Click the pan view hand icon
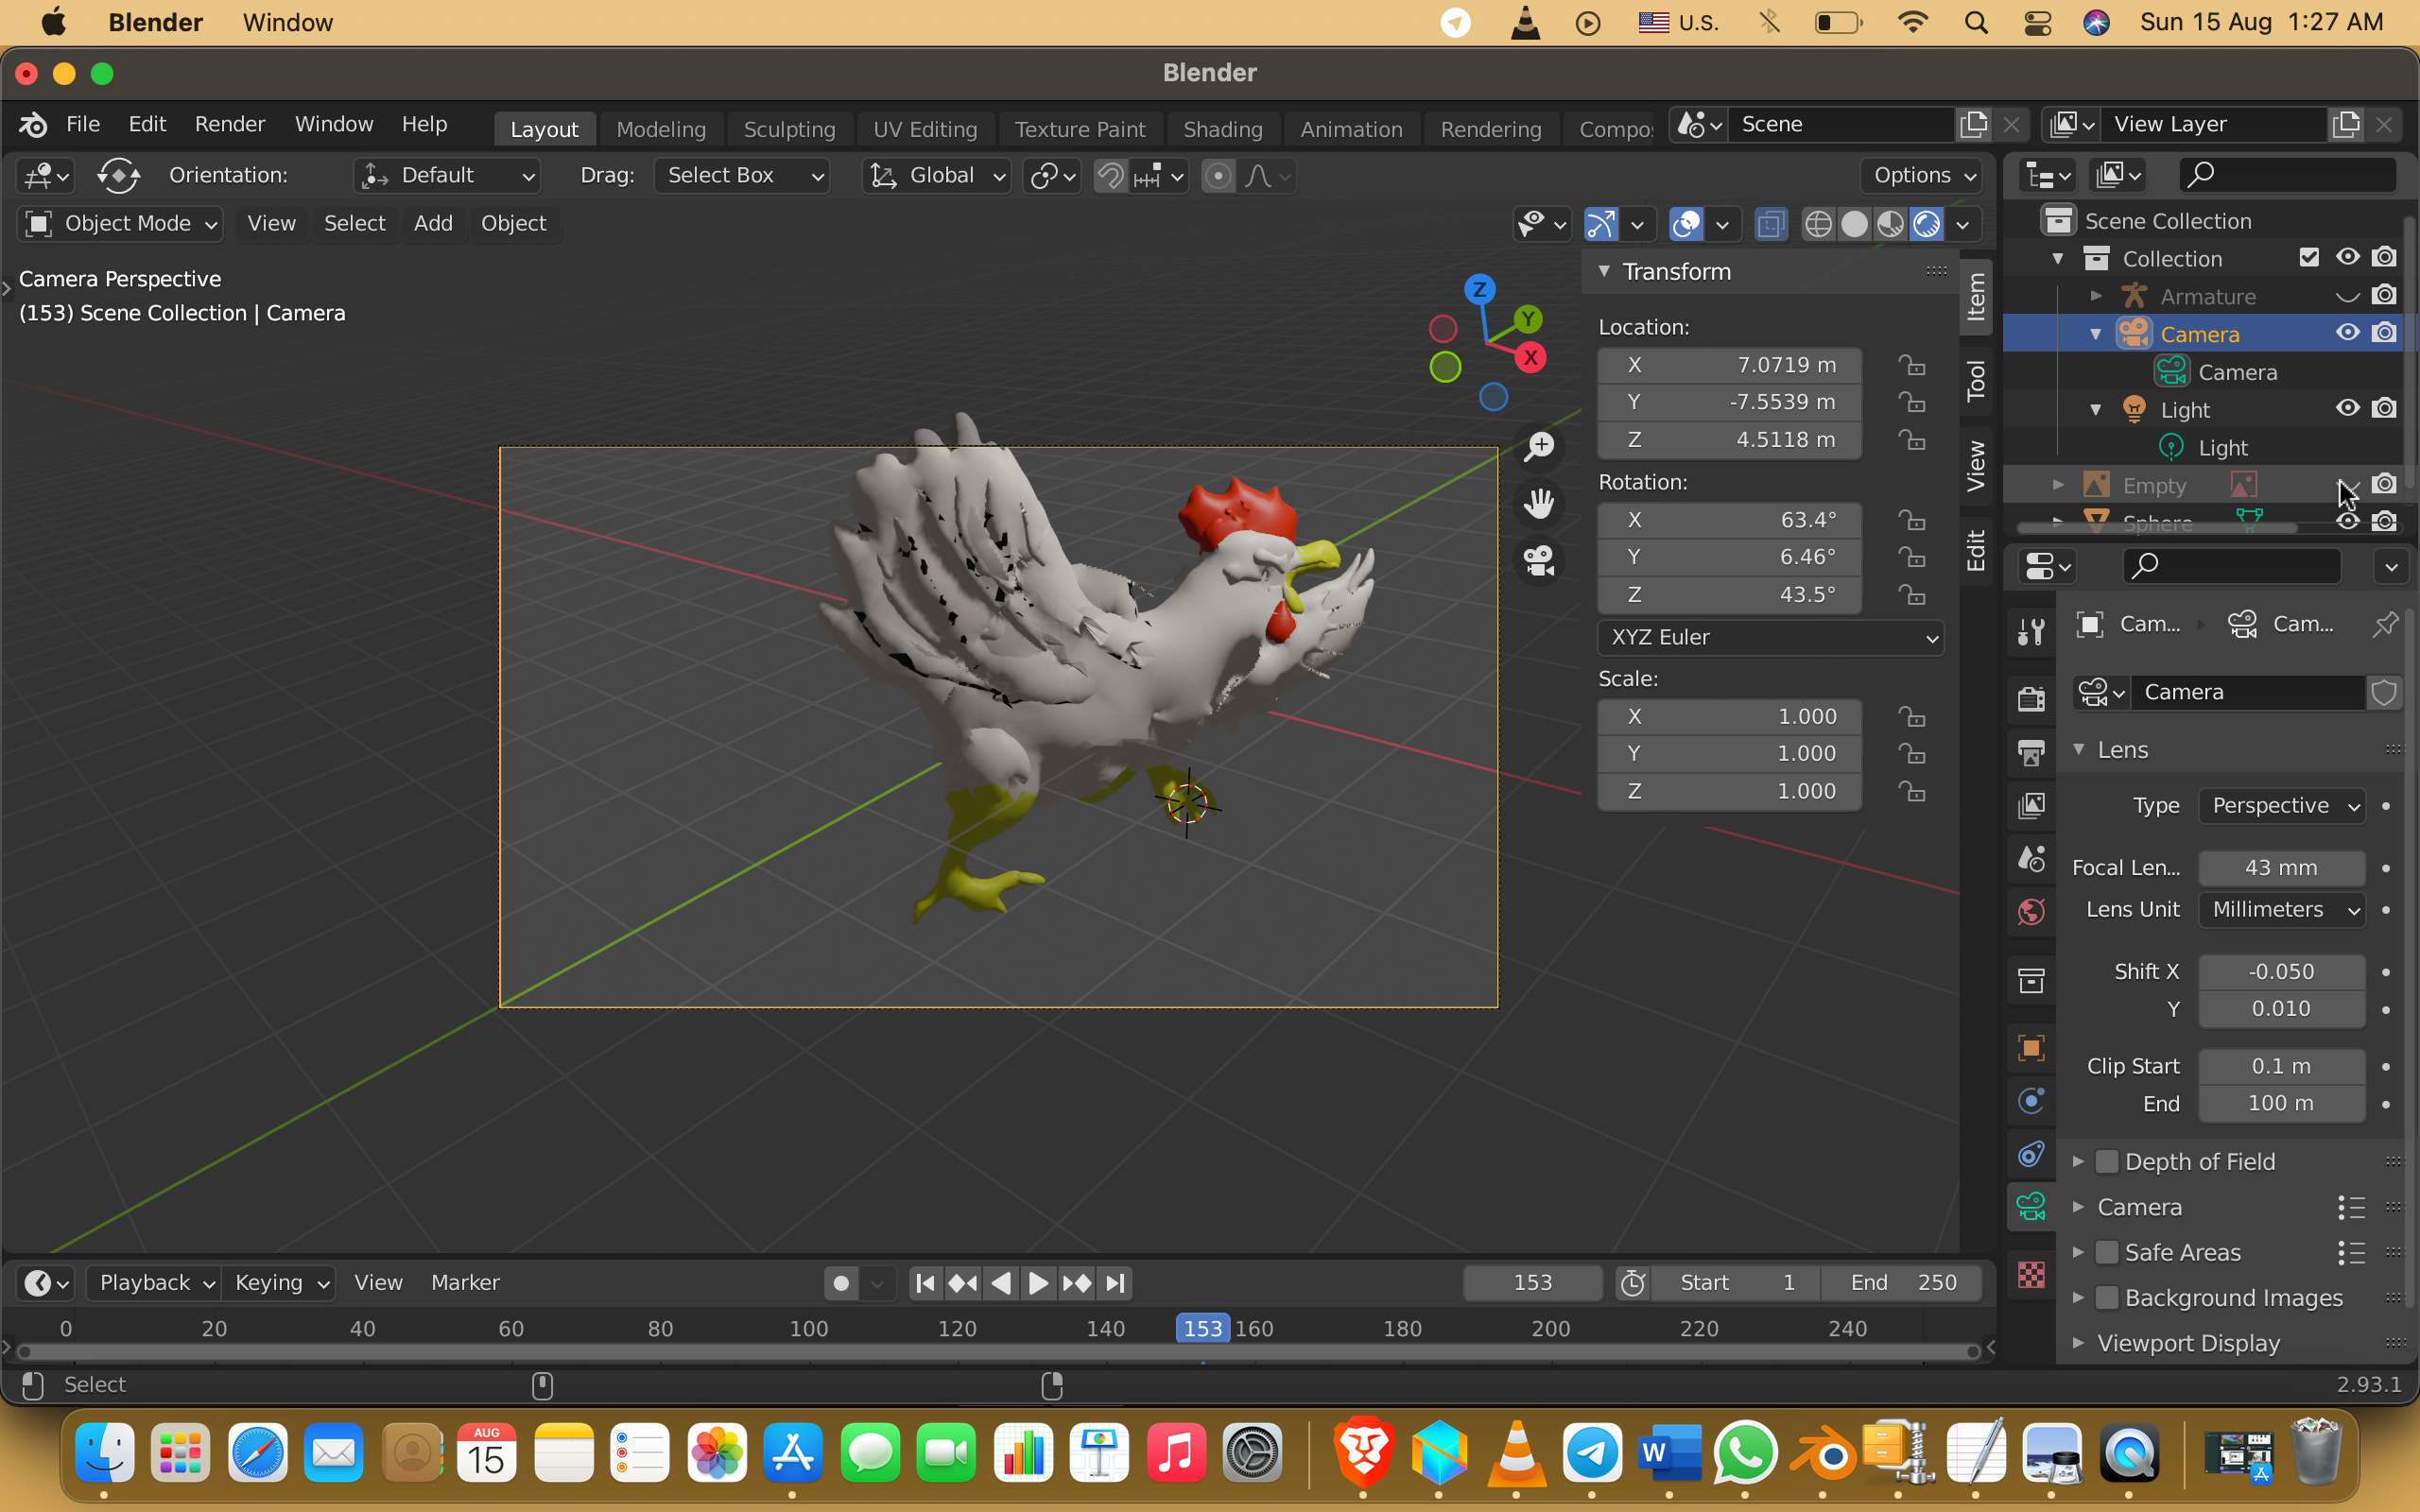The width and height of the screenshot is (2420, 1512). (x=1539, y=503)
